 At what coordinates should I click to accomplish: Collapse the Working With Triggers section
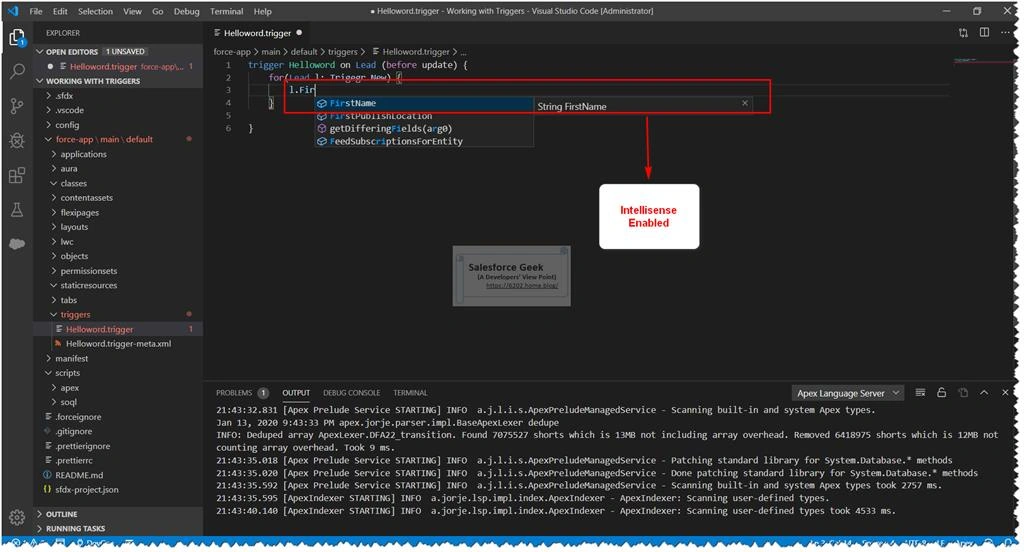click(x=118, y=81)
